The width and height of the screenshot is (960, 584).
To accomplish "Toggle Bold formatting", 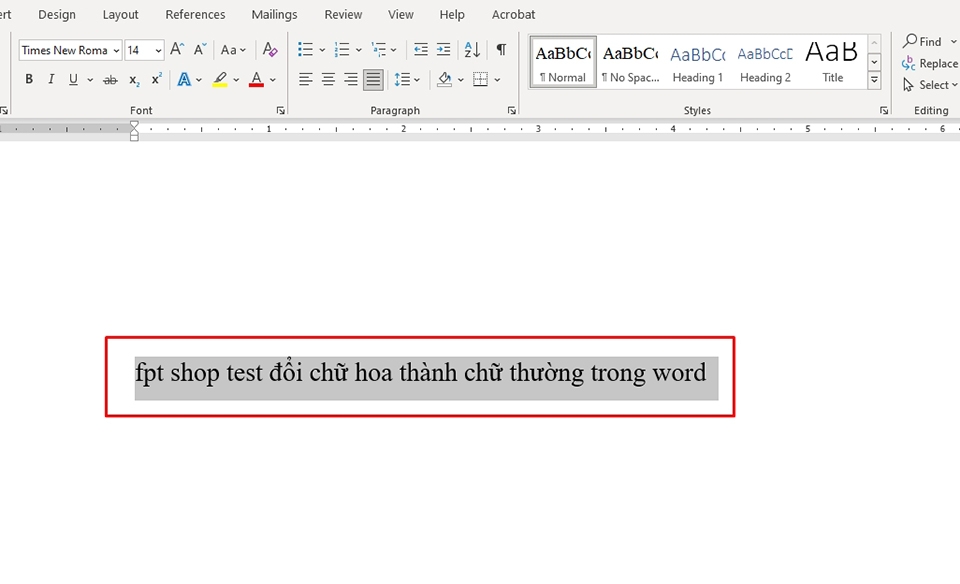I will click(29, 80).
